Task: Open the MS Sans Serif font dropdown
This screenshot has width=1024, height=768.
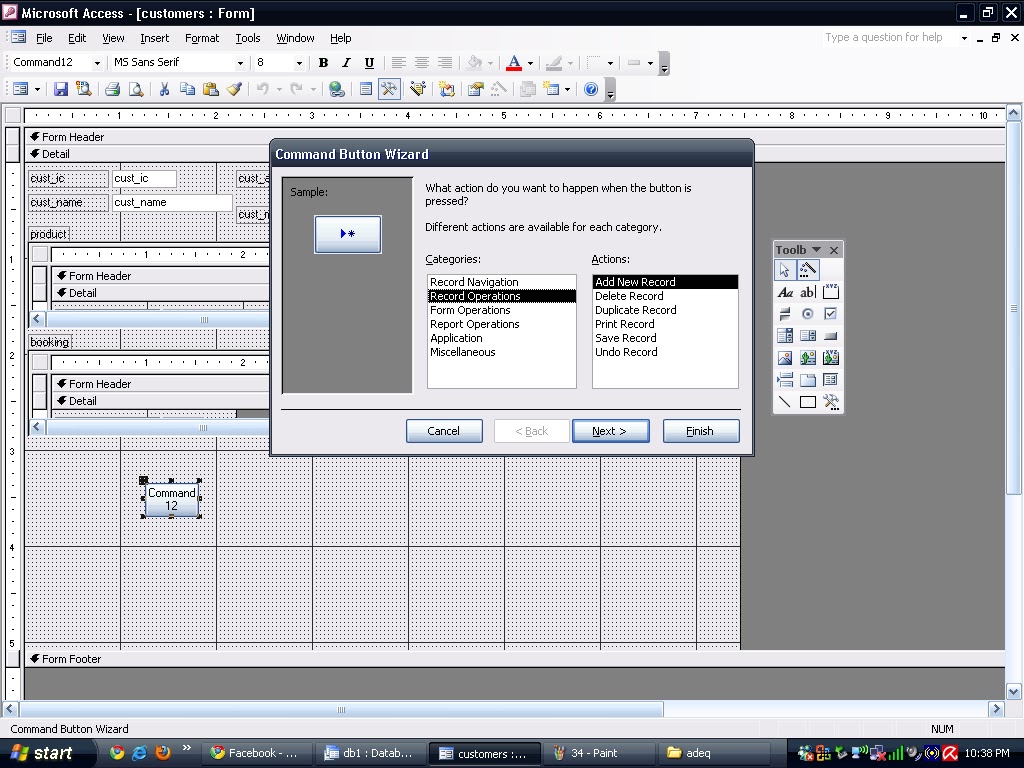Action: (240, 63)
